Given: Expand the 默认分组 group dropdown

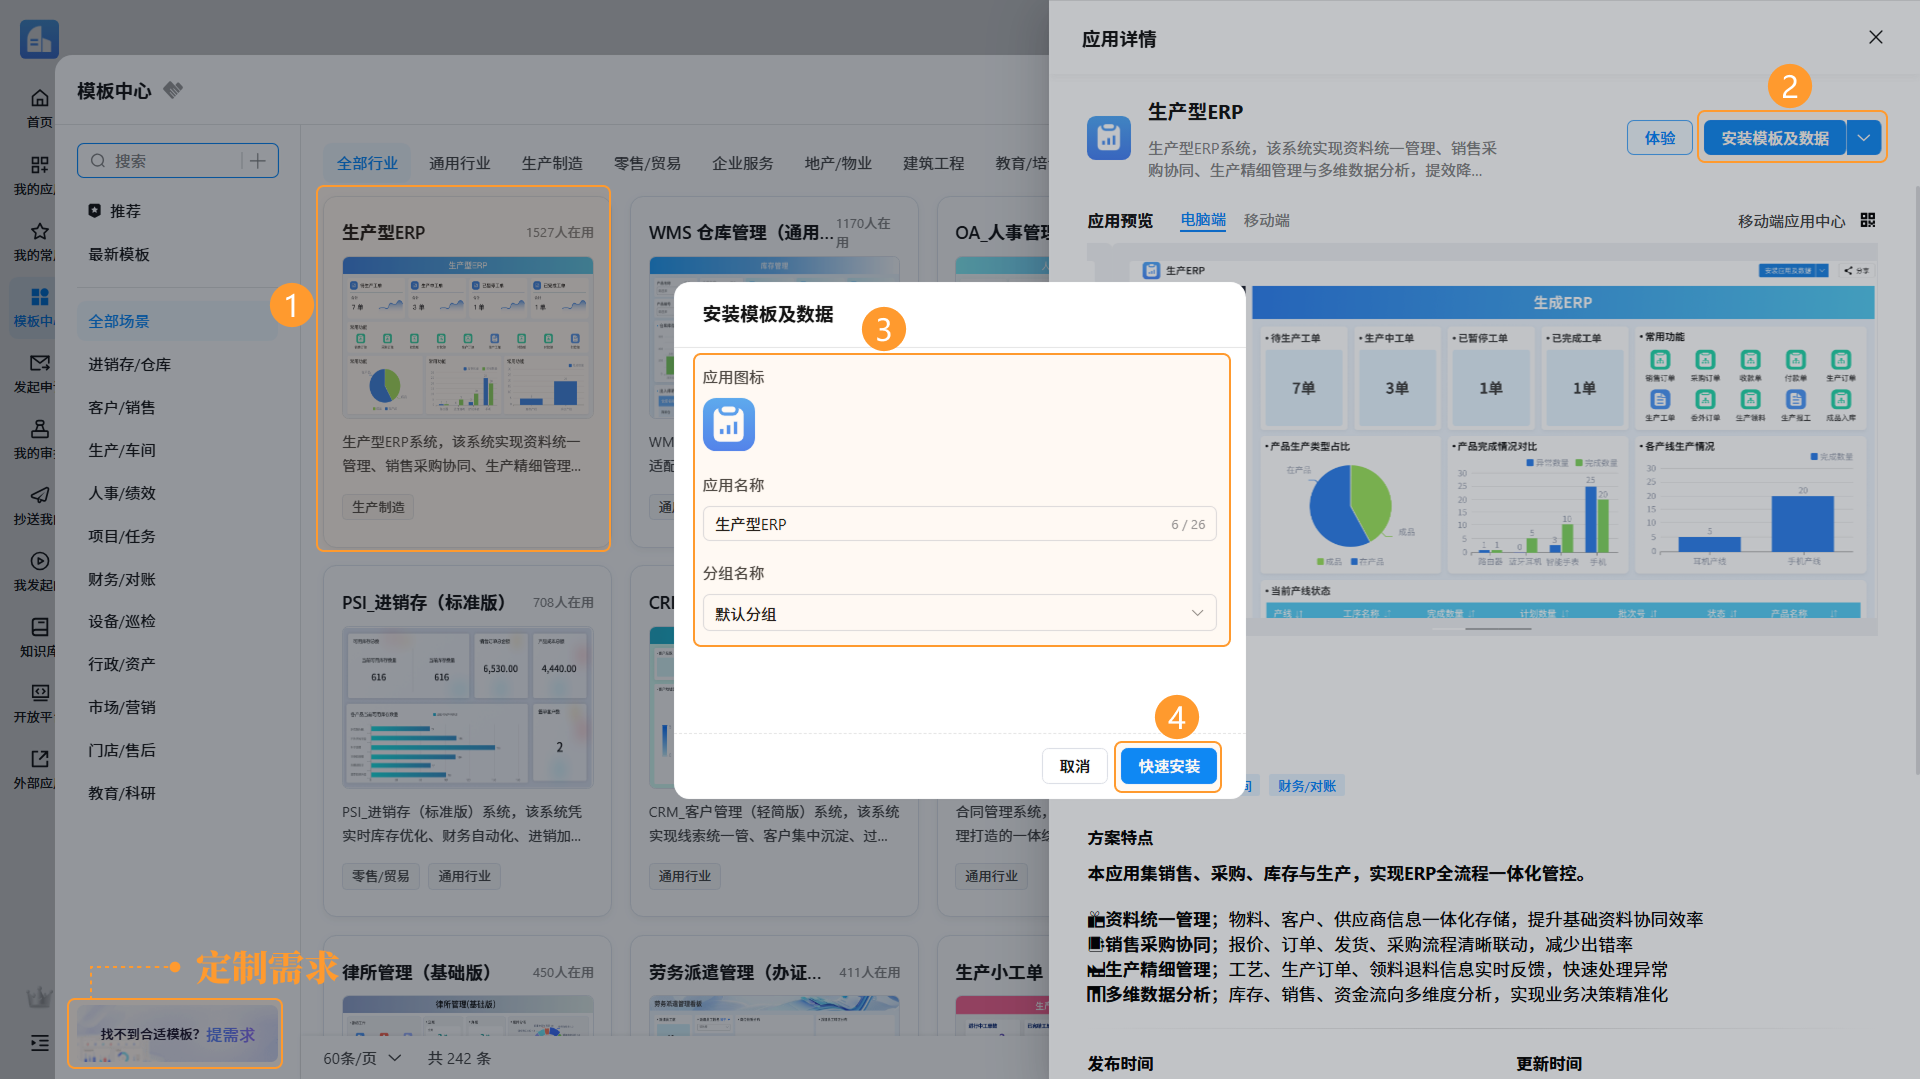Looking at the screenshot, I should (959, 613).
